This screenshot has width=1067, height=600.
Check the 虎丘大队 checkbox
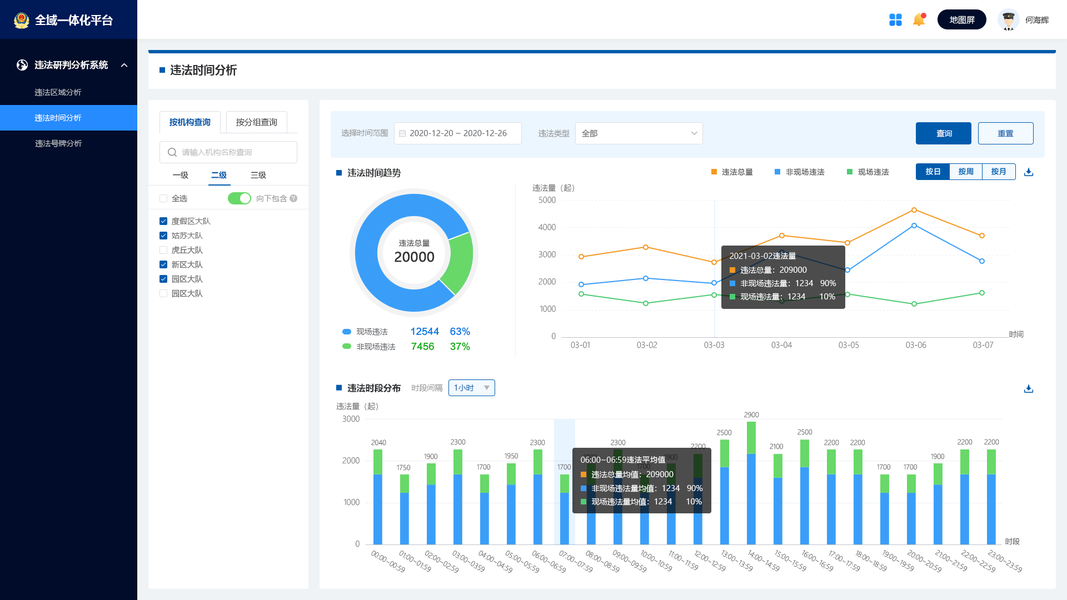coord(163,250)
